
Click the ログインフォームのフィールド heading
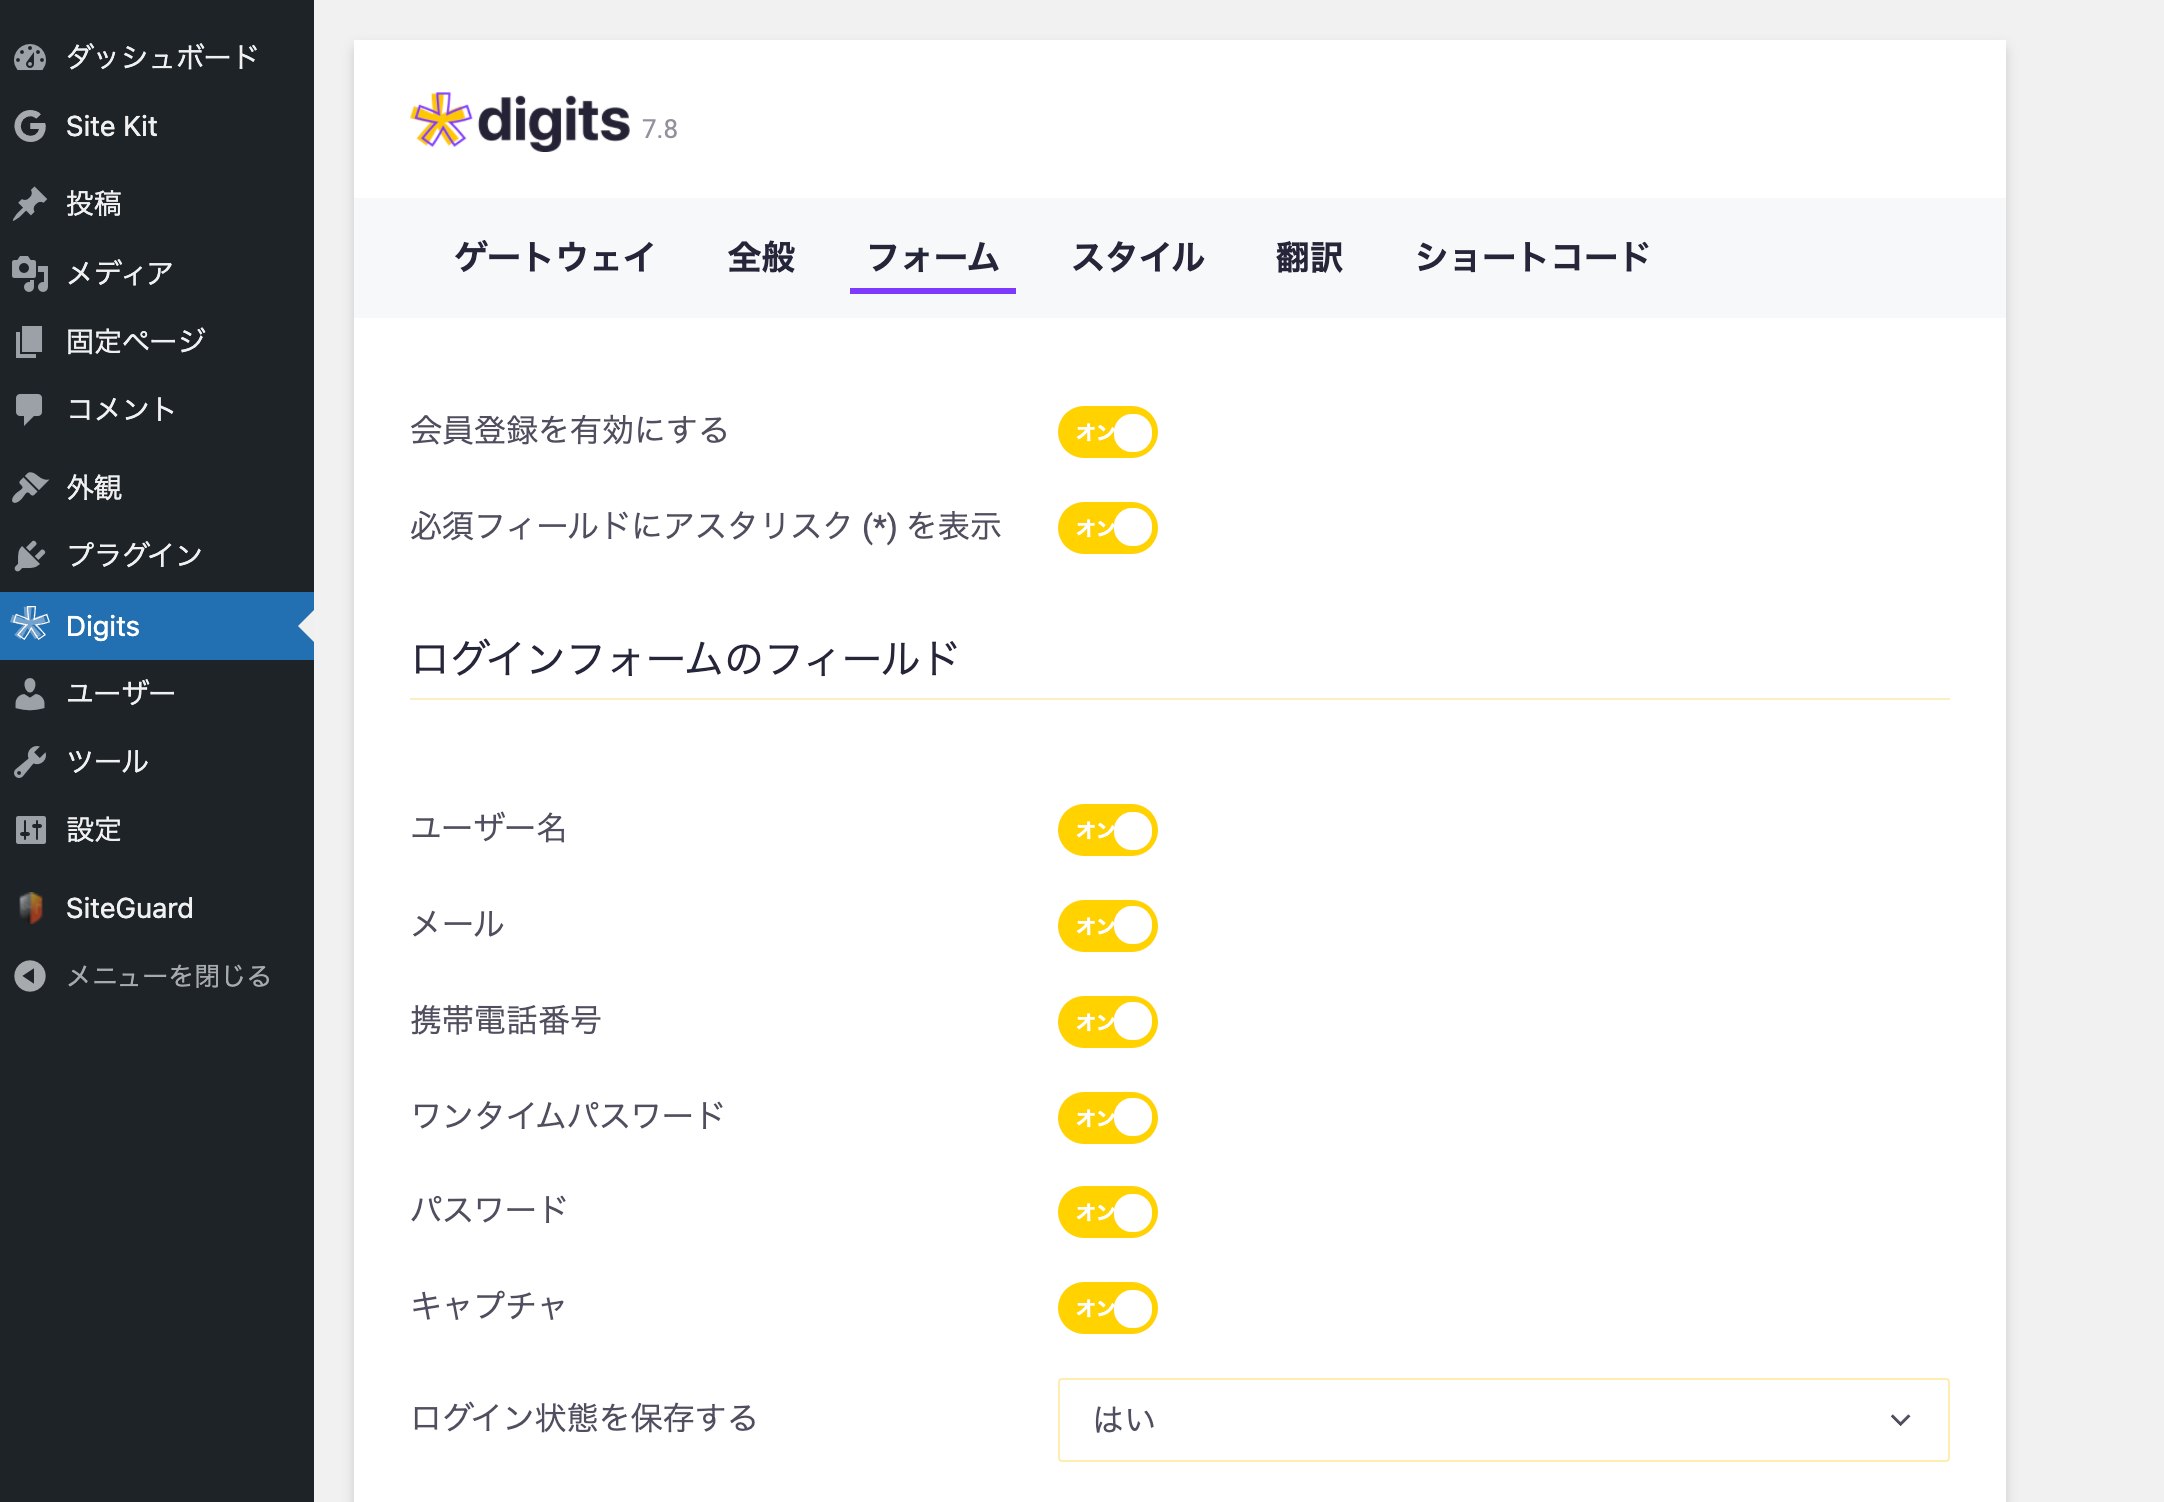point(685,659)
